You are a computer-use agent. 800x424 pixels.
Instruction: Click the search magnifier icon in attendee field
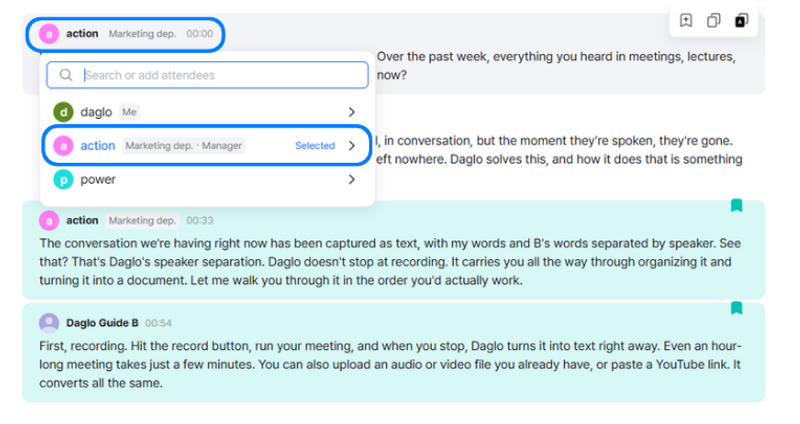pyautogui.click(x=66, y=75)
